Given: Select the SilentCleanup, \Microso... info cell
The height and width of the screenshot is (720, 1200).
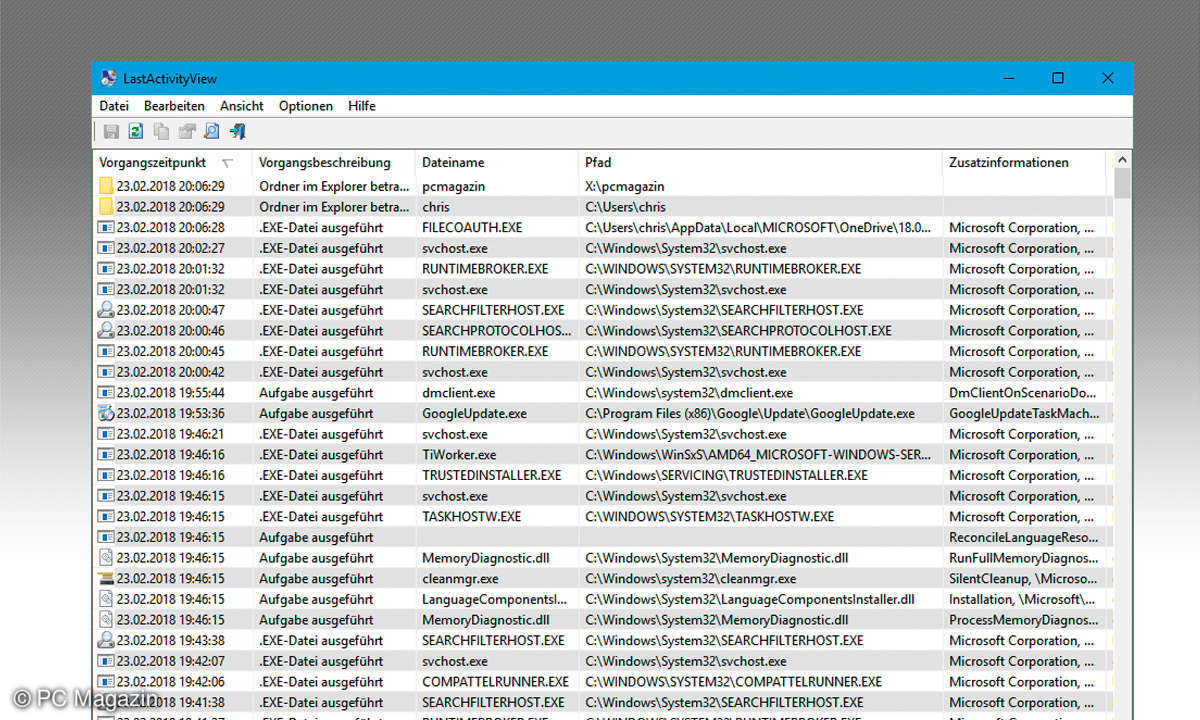Looking at the screenshot, I should [1023, 579].
